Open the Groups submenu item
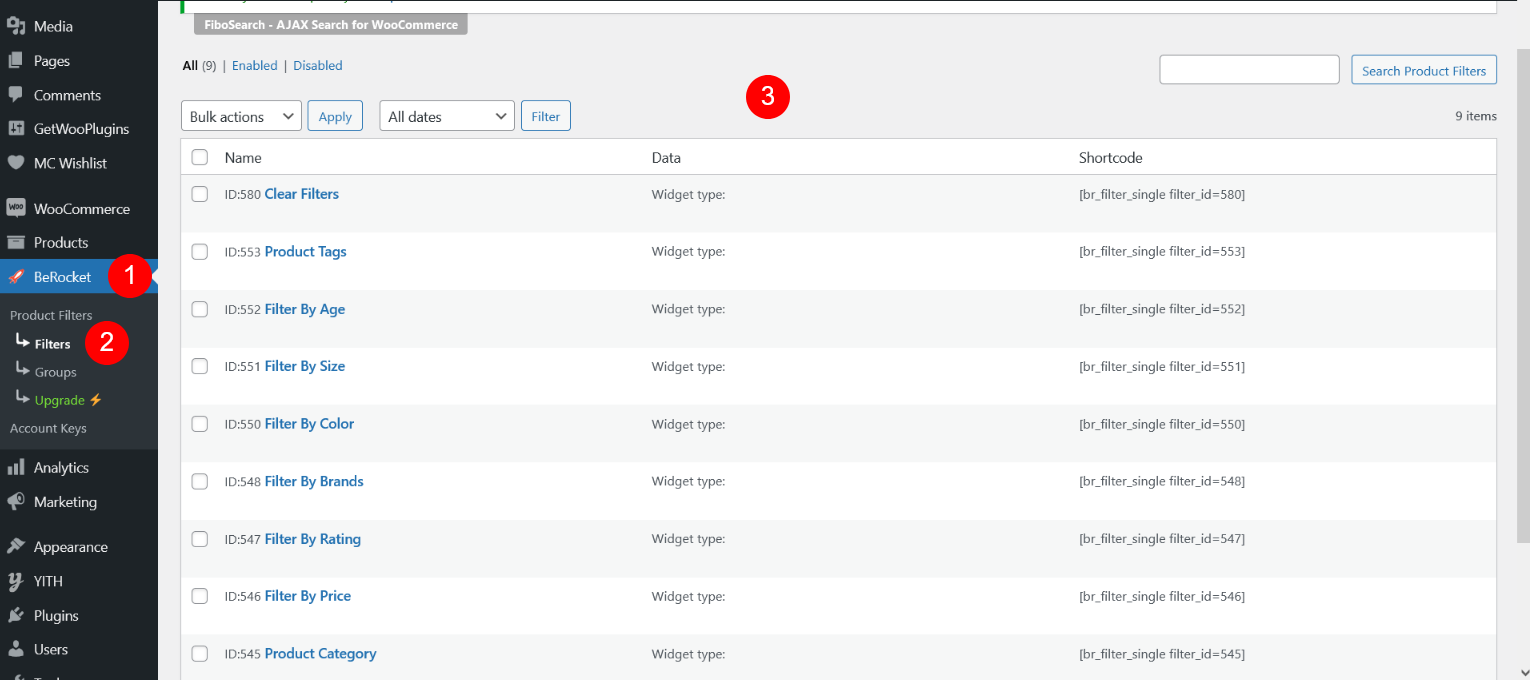The width and height of the screenshot is (1530, 680). pyautogui.click(x=55, y=372)
